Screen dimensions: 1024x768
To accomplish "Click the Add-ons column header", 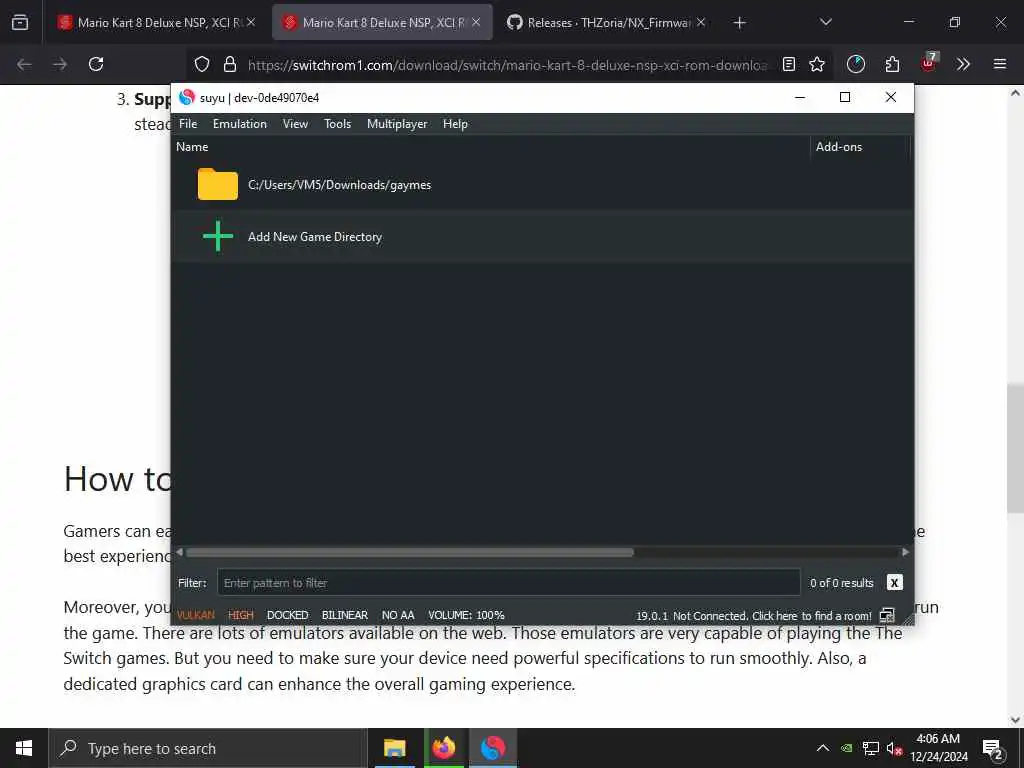I will [839, 147].
